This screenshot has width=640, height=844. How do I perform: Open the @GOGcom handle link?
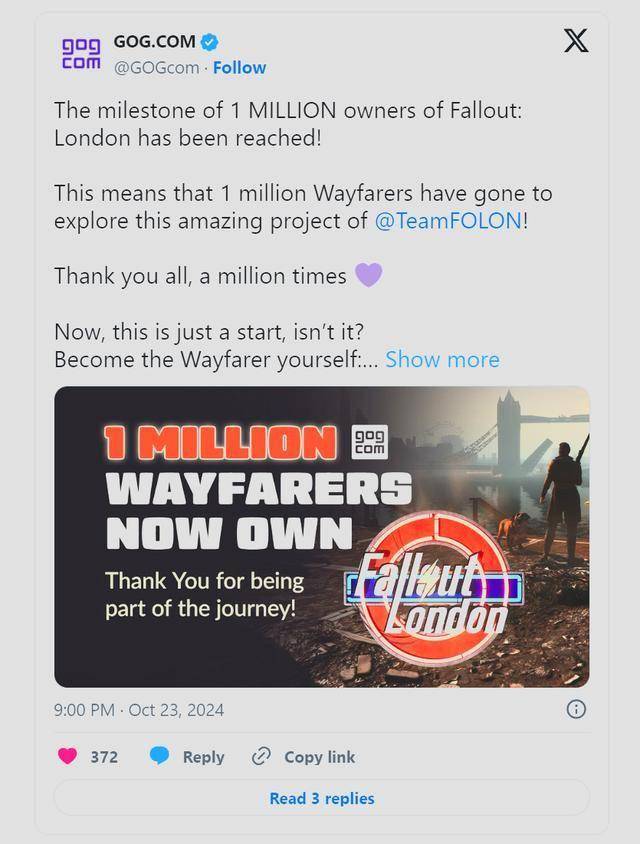click(157, 68)
